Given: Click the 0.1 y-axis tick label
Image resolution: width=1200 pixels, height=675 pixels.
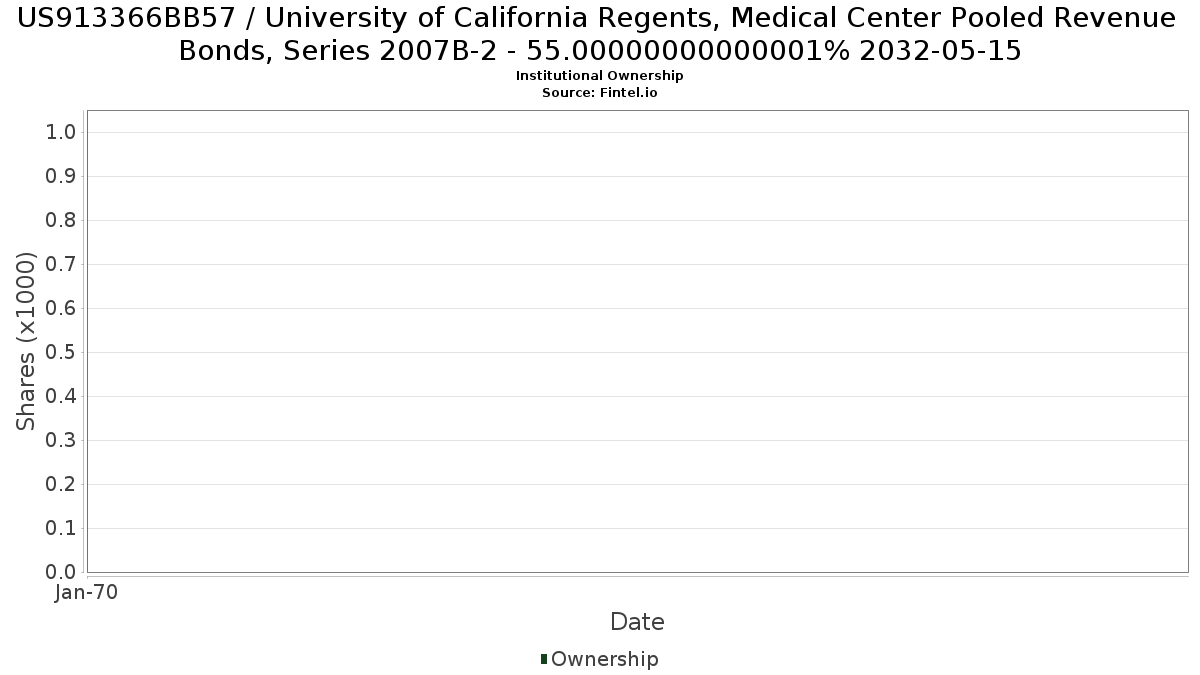Looking at the screenshot, I should 62,529.
